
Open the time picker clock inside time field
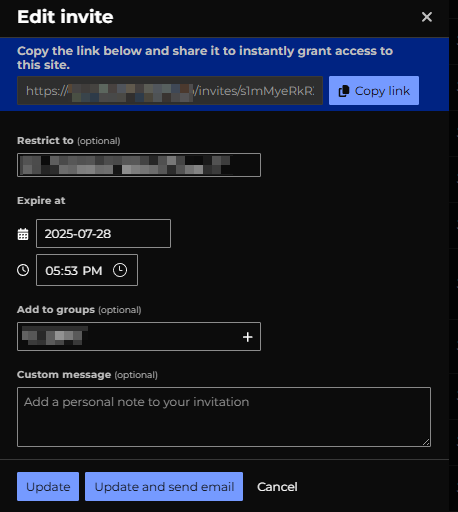[x=120, y=270]
